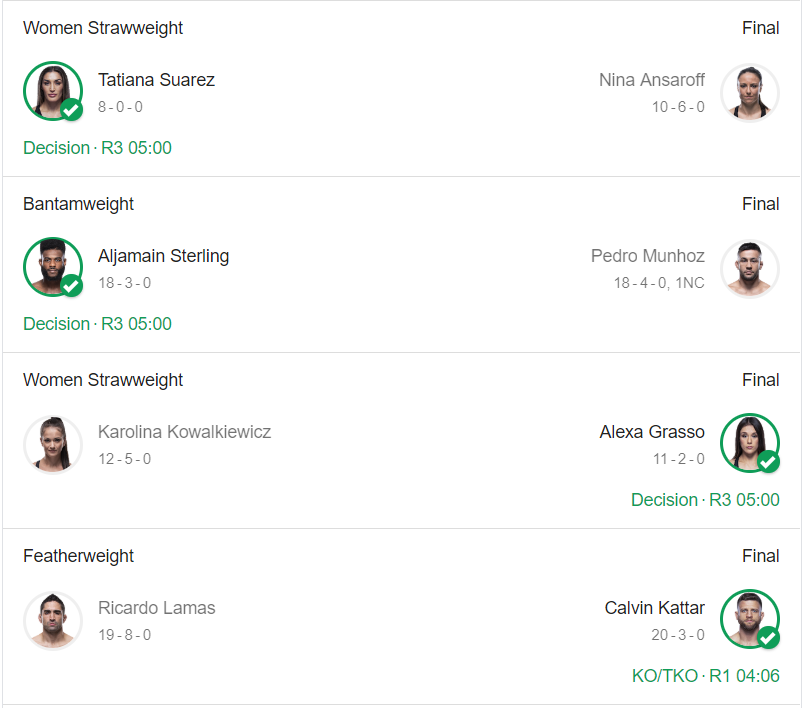Open Karolina Kowalkiewicz name link
The image size is (804, 708).
pos(184,432)
